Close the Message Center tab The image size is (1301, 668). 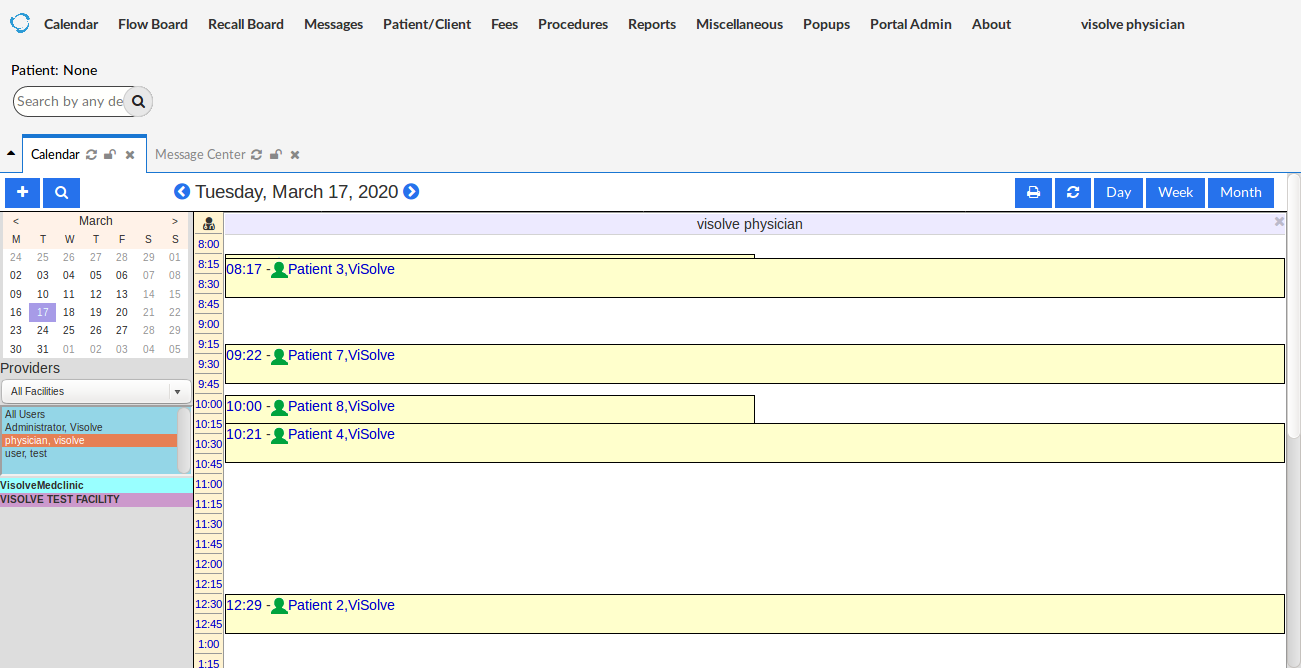point(295,155)
